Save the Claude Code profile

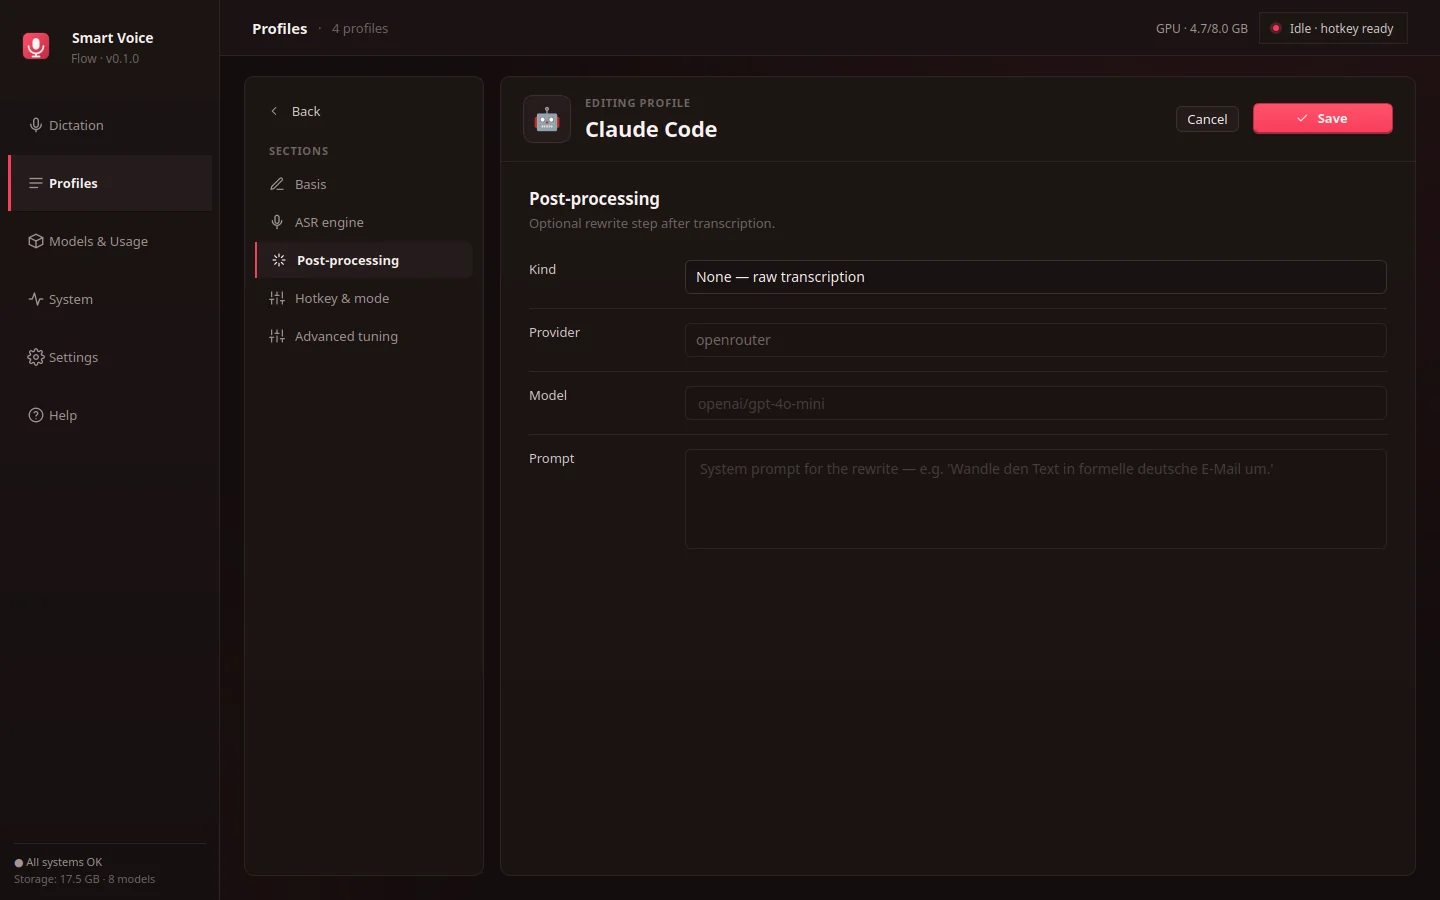pos(1322,118)
